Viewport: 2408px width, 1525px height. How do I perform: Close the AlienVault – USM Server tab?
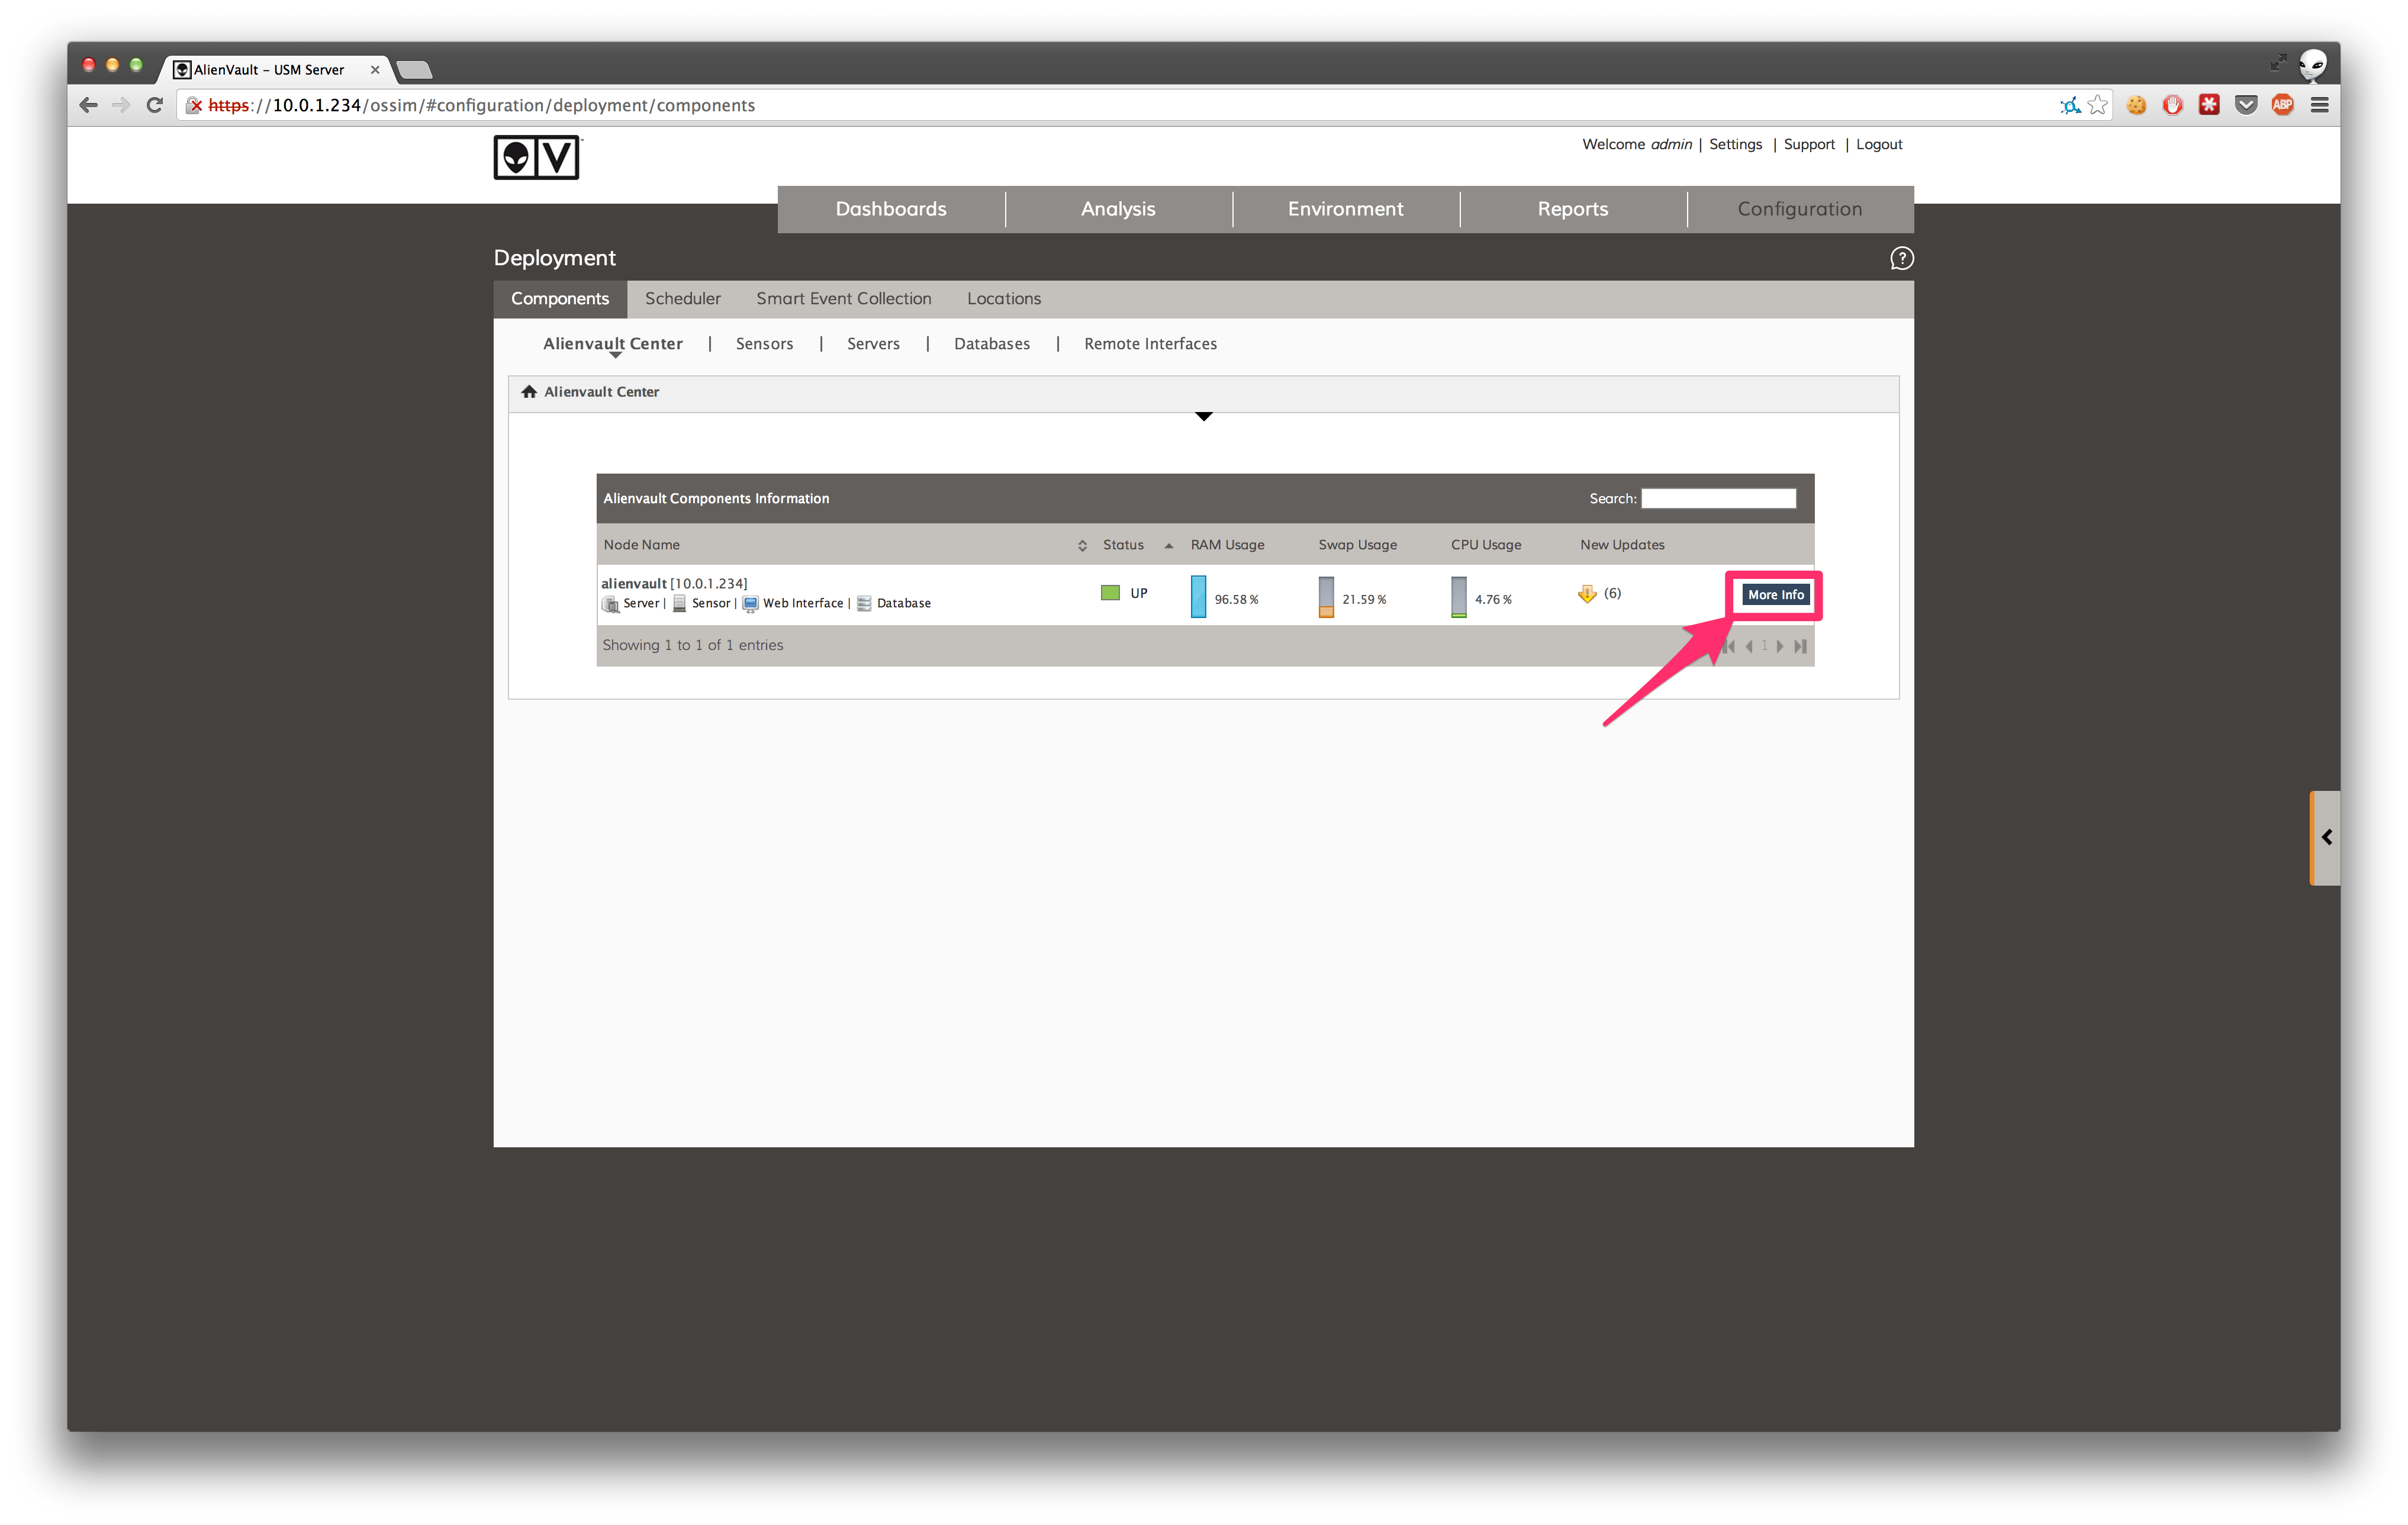click(375, 70)
